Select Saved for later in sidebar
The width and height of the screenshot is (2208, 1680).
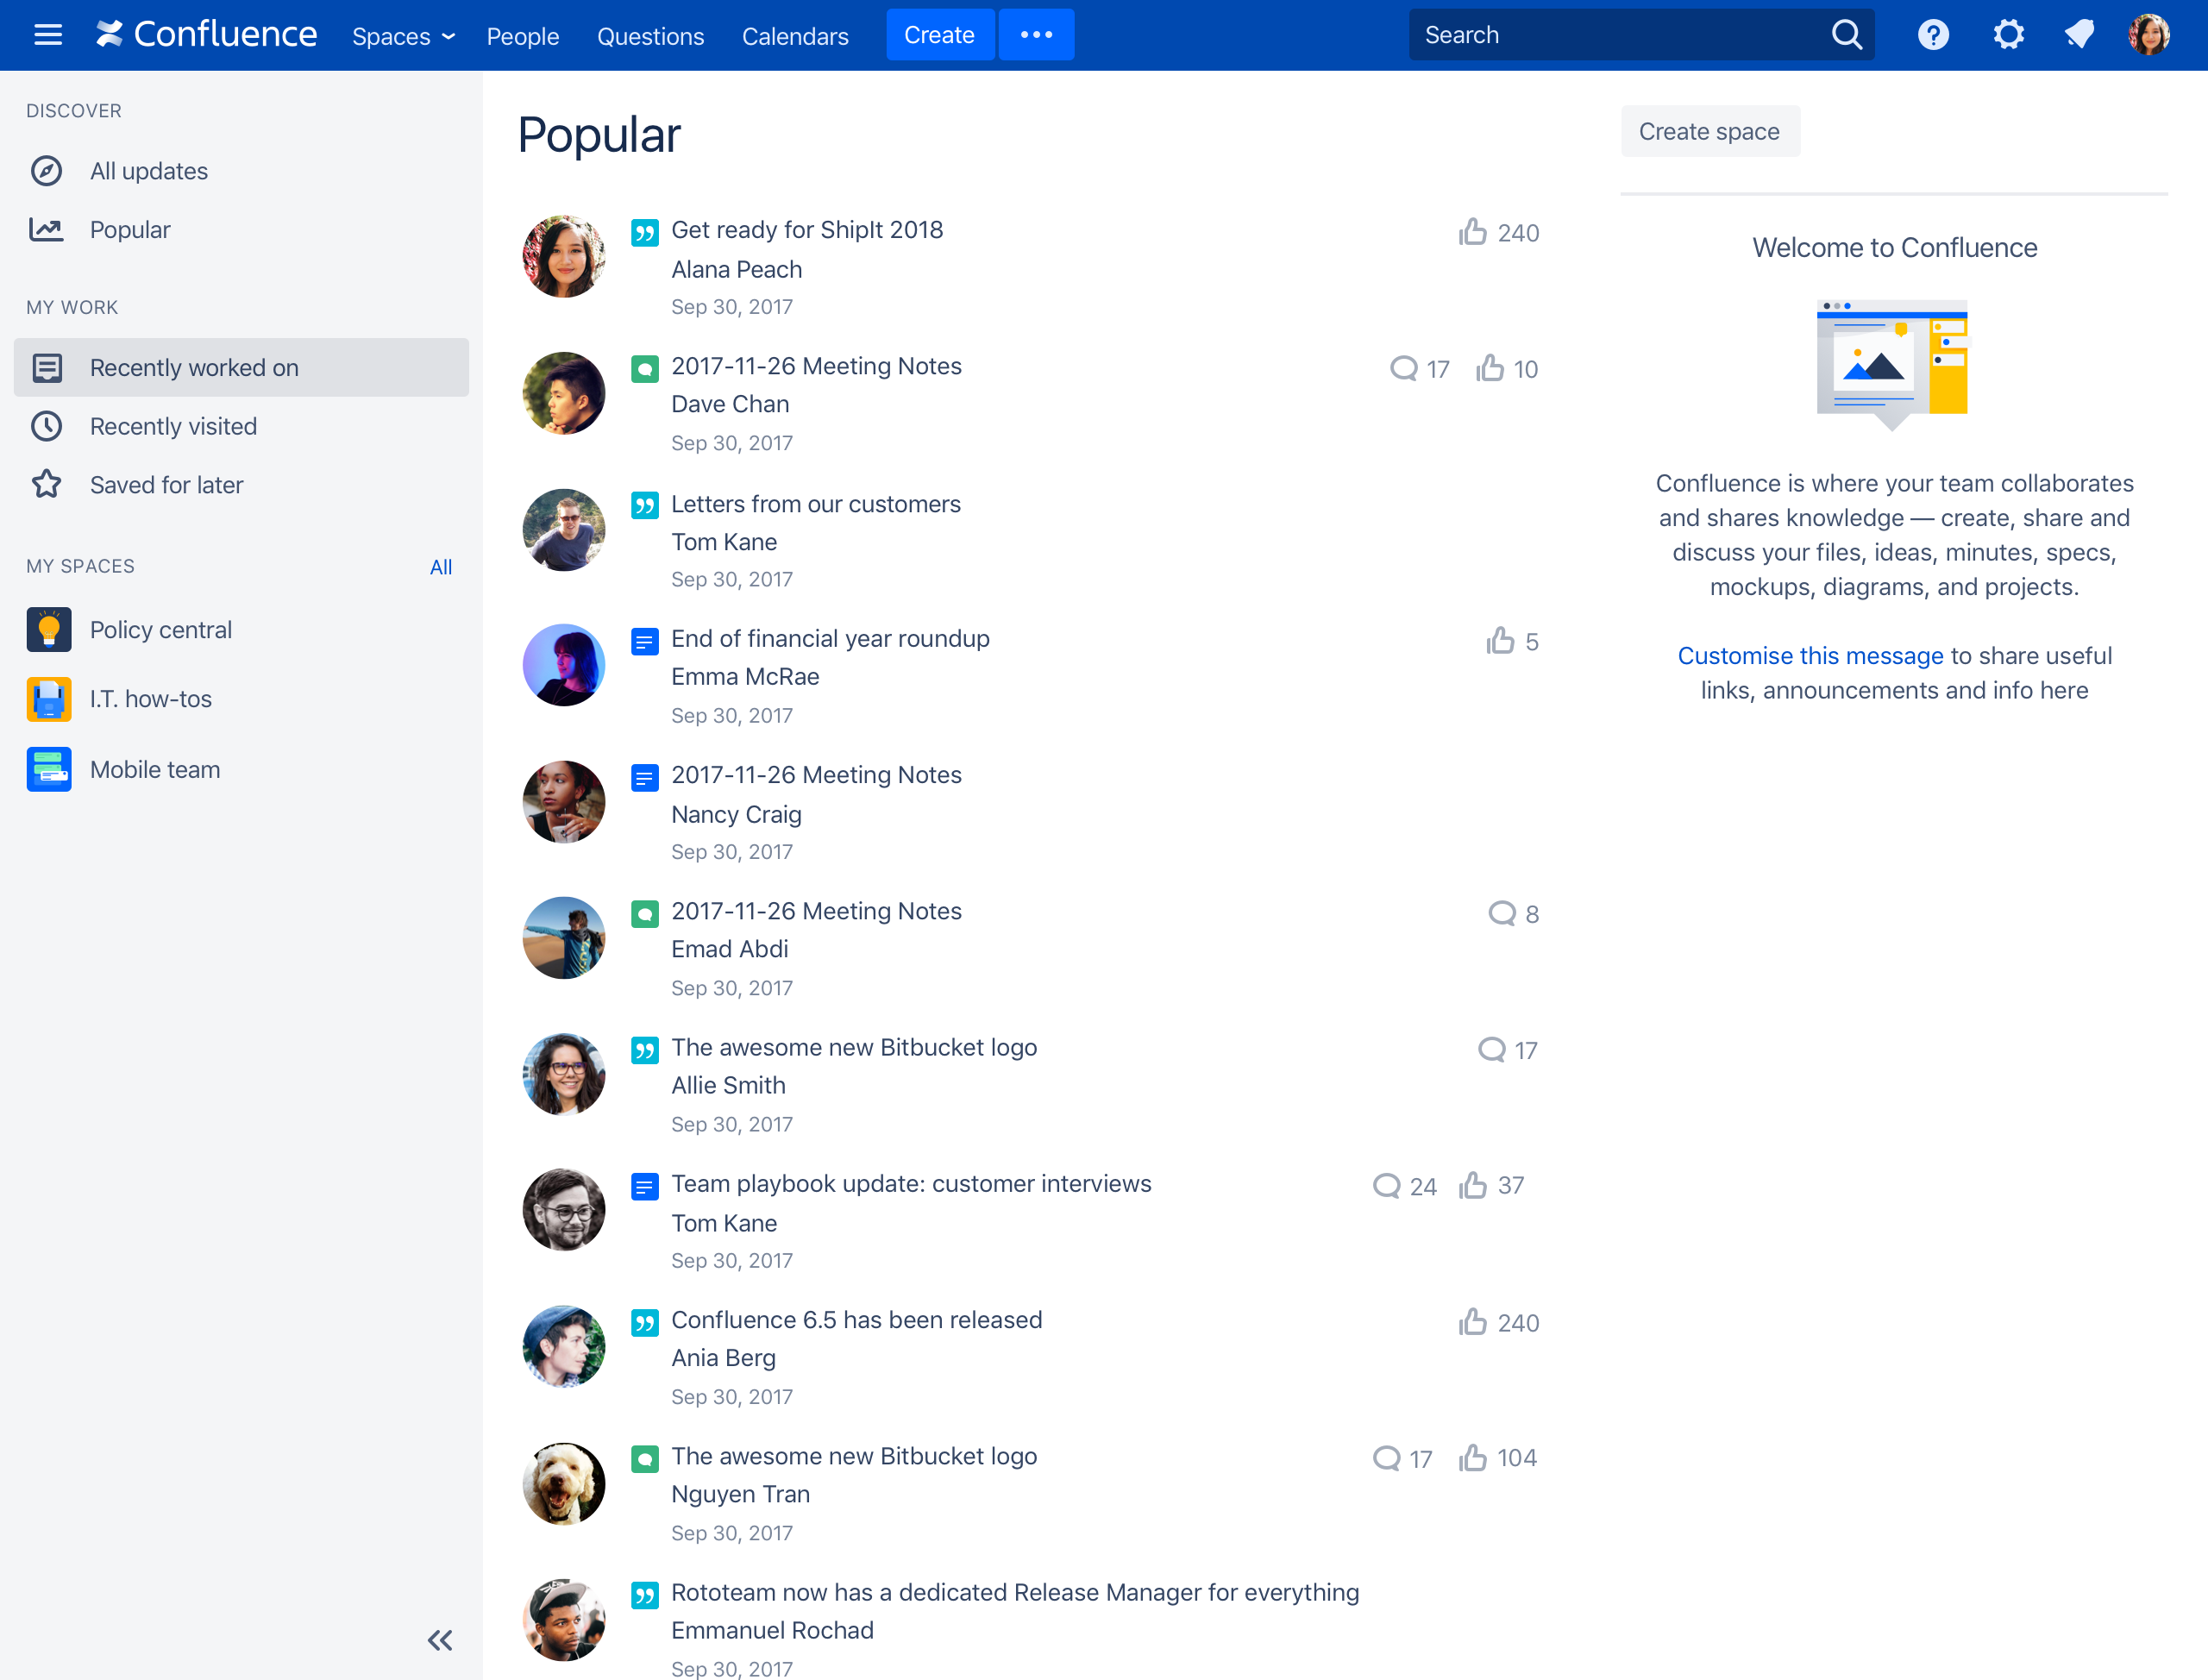(x=241, y=485)
